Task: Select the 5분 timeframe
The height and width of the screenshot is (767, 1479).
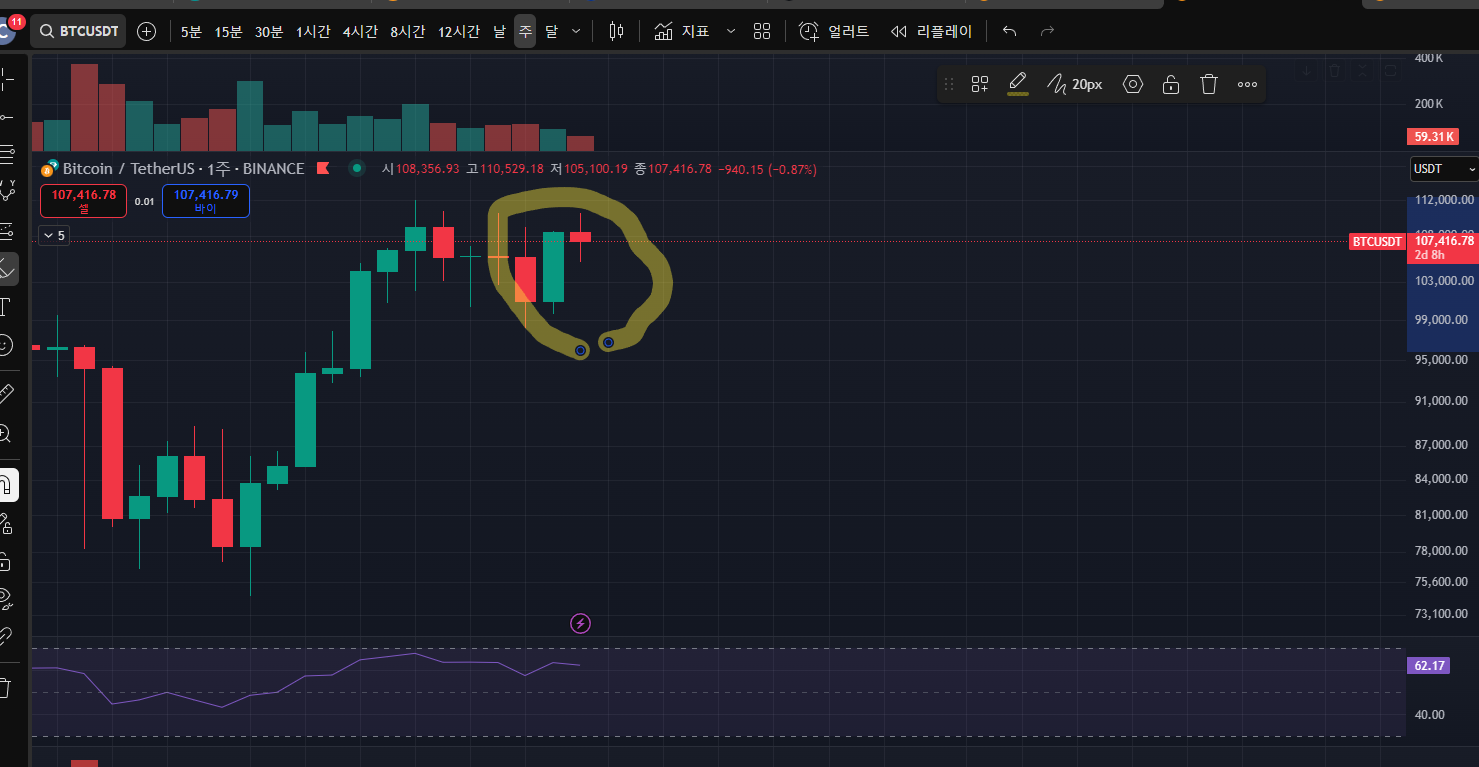Action: coord(191,31)
